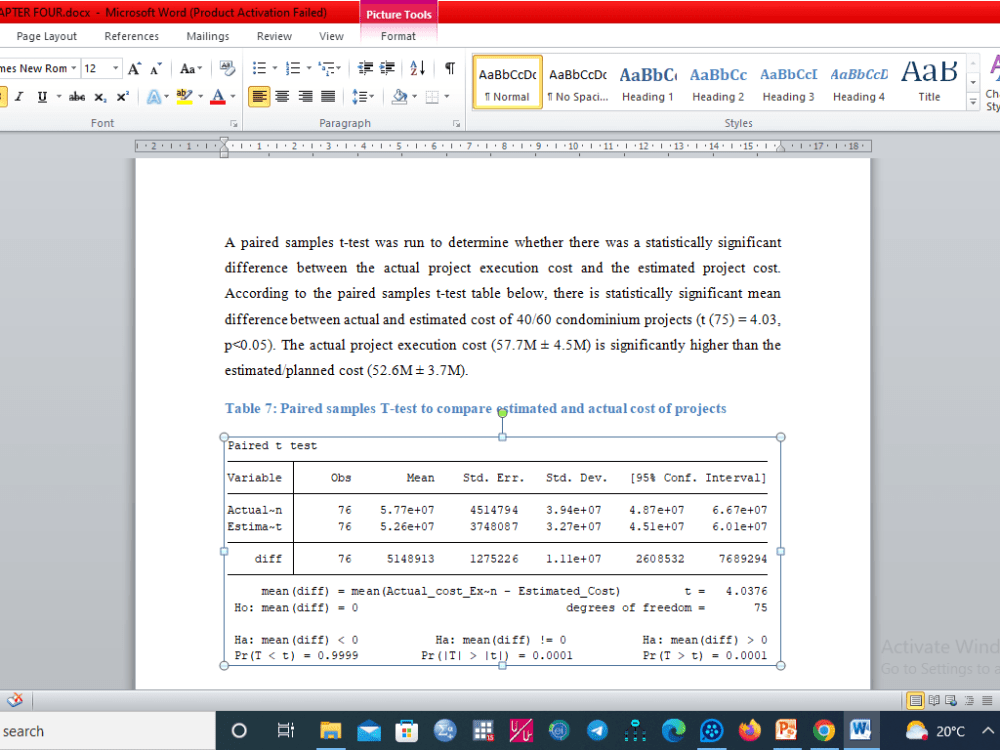1000x750 pixels.
Task: Open the Mailings ribbon tab
Action: [x=207, y=36]
